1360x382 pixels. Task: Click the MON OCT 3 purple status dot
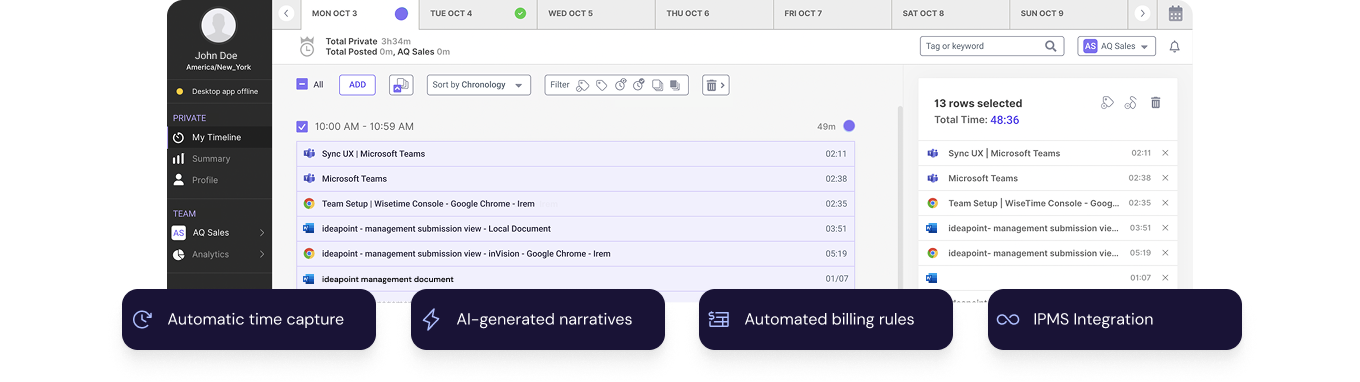(x=401, y=14)
